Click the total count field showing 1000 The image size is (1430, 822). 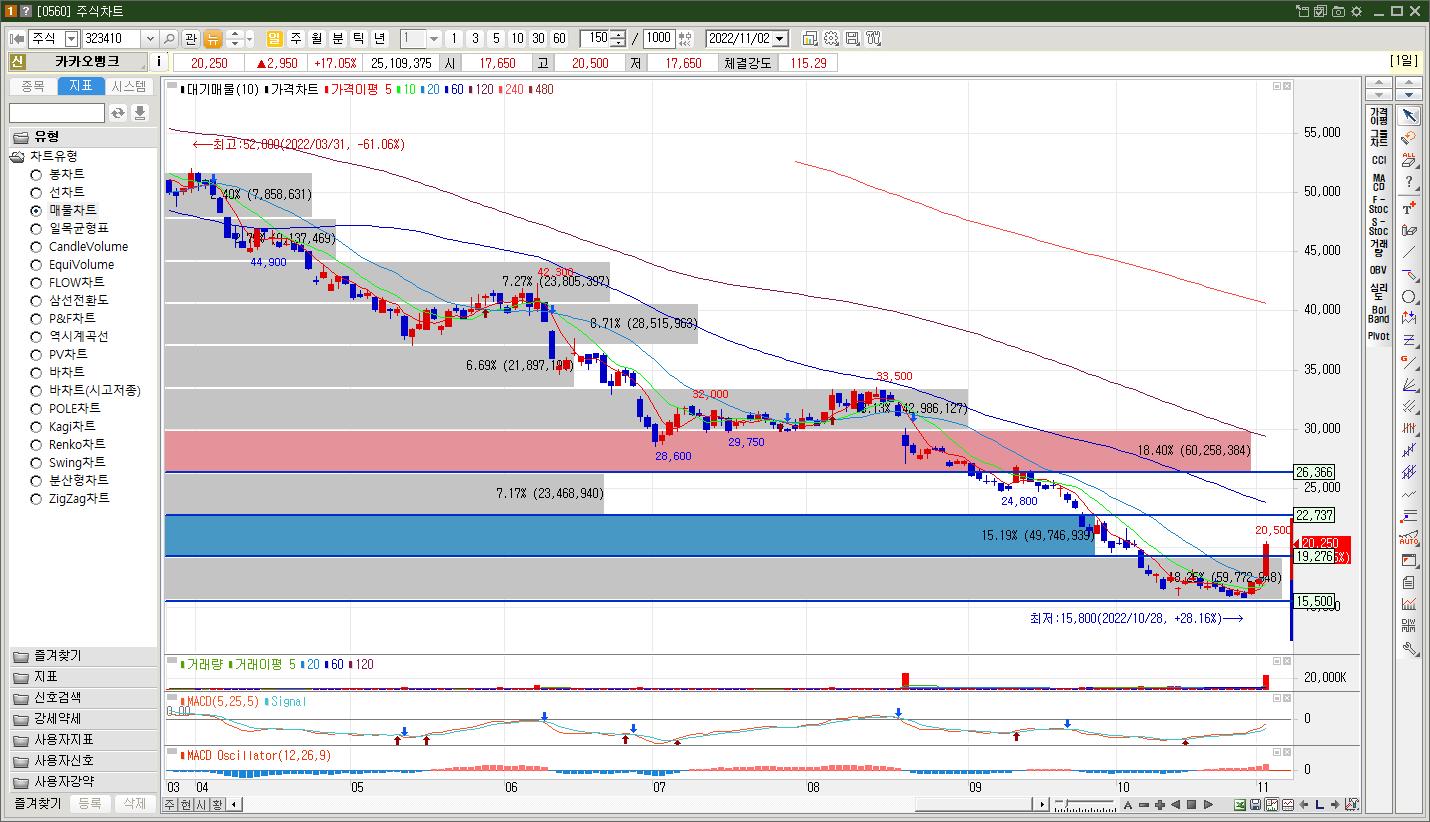659,38
